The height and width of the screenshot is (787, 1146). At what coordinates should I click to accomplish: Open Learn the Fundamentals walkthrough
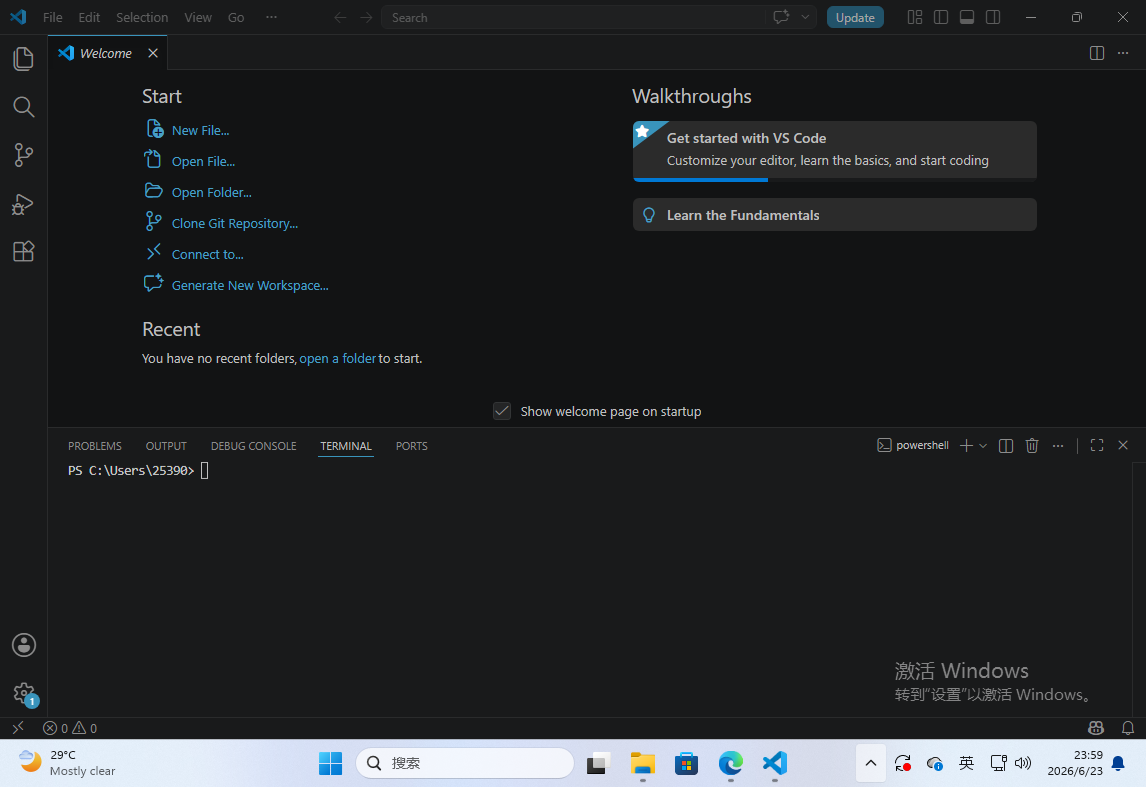point(834,215)
